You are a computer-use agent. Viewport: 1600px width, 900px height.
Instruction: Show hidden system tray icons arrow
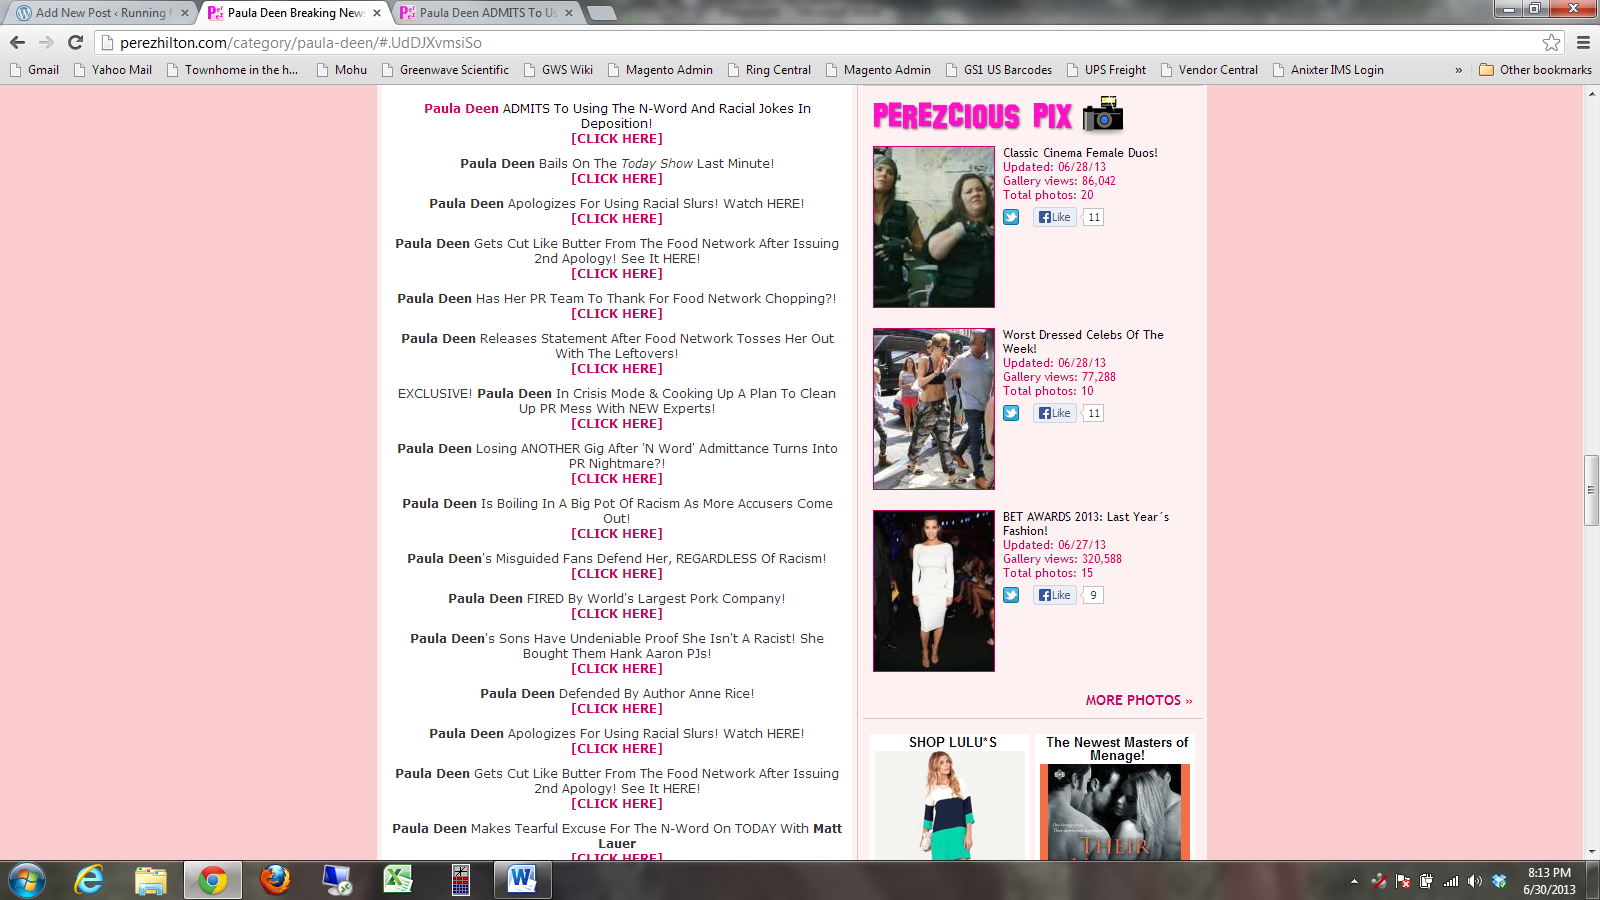point(1354,881)
